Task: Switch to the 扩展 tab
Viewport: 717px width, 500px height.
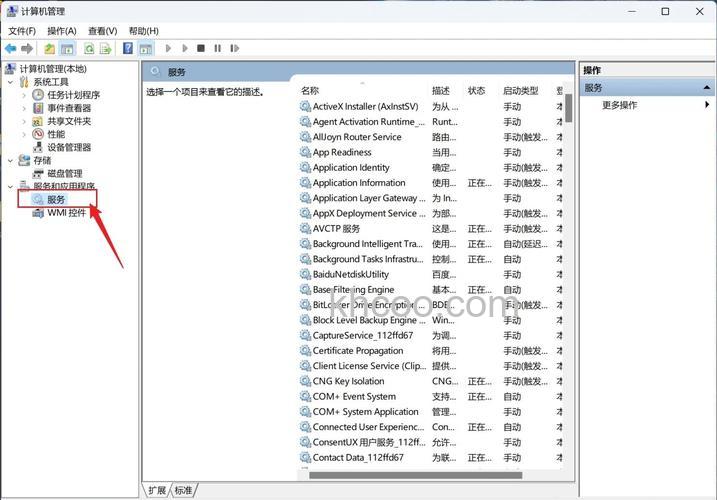Action: 157,490
